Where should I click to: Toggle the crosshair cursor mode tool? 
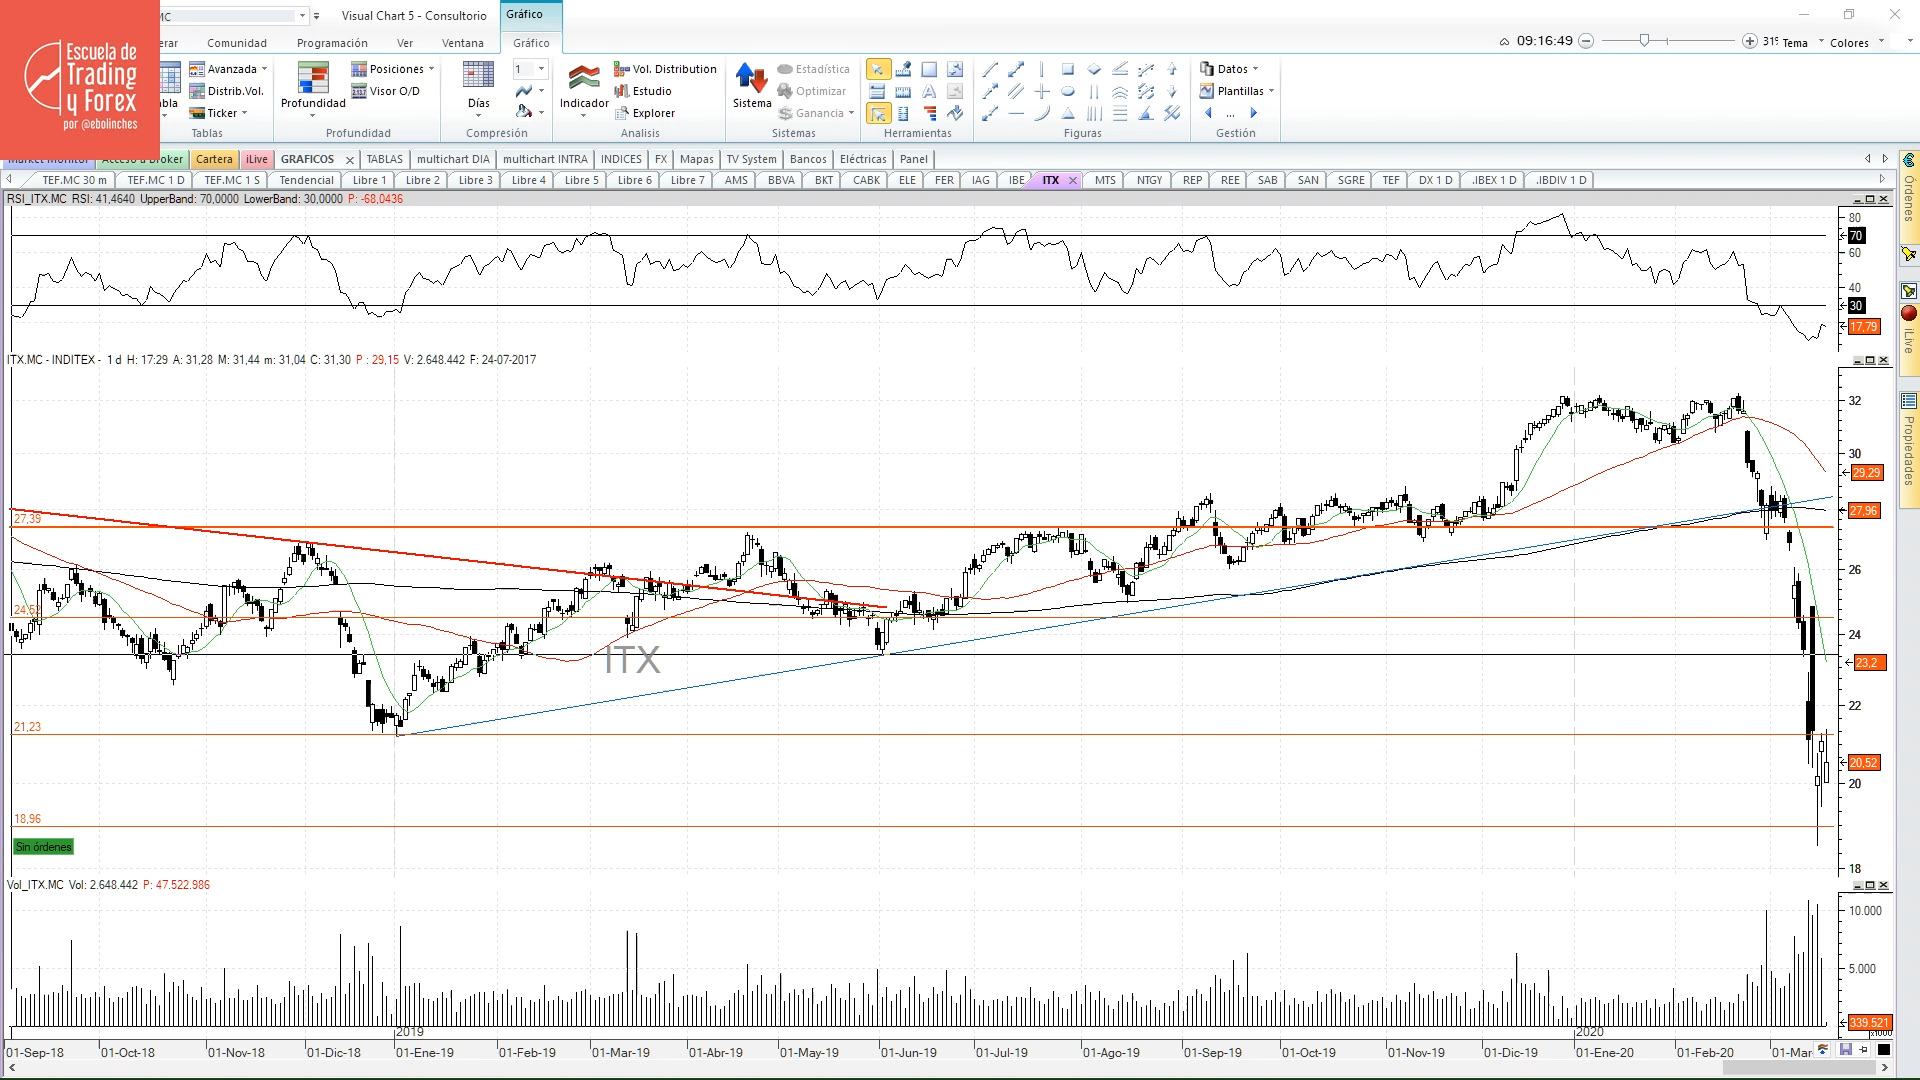(x=877, y=113)
